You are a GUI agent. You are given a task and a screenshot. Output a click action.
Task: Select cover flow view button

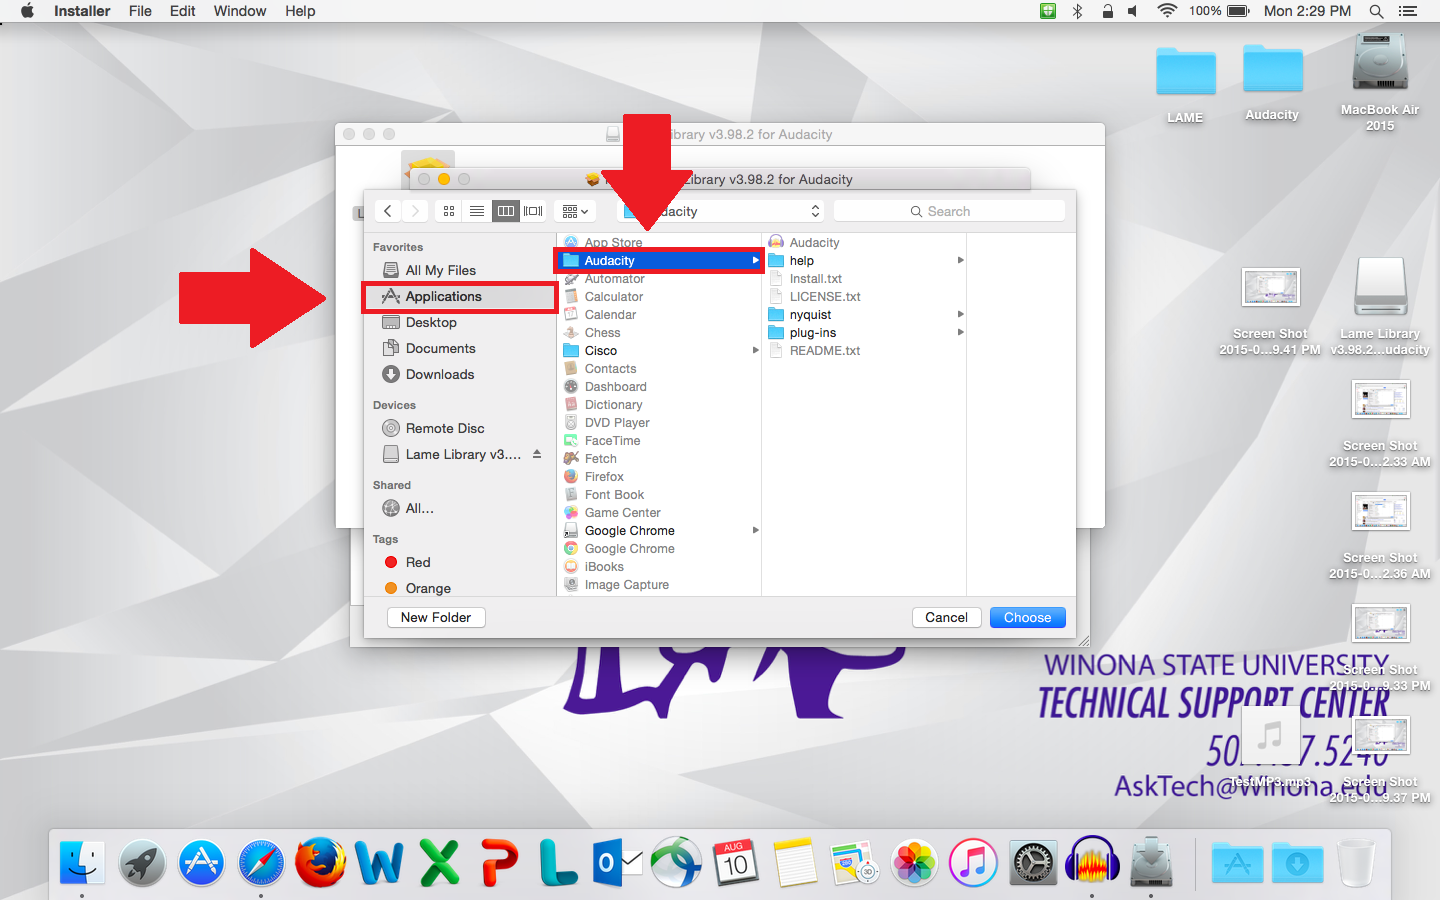[x=533, y=211]
